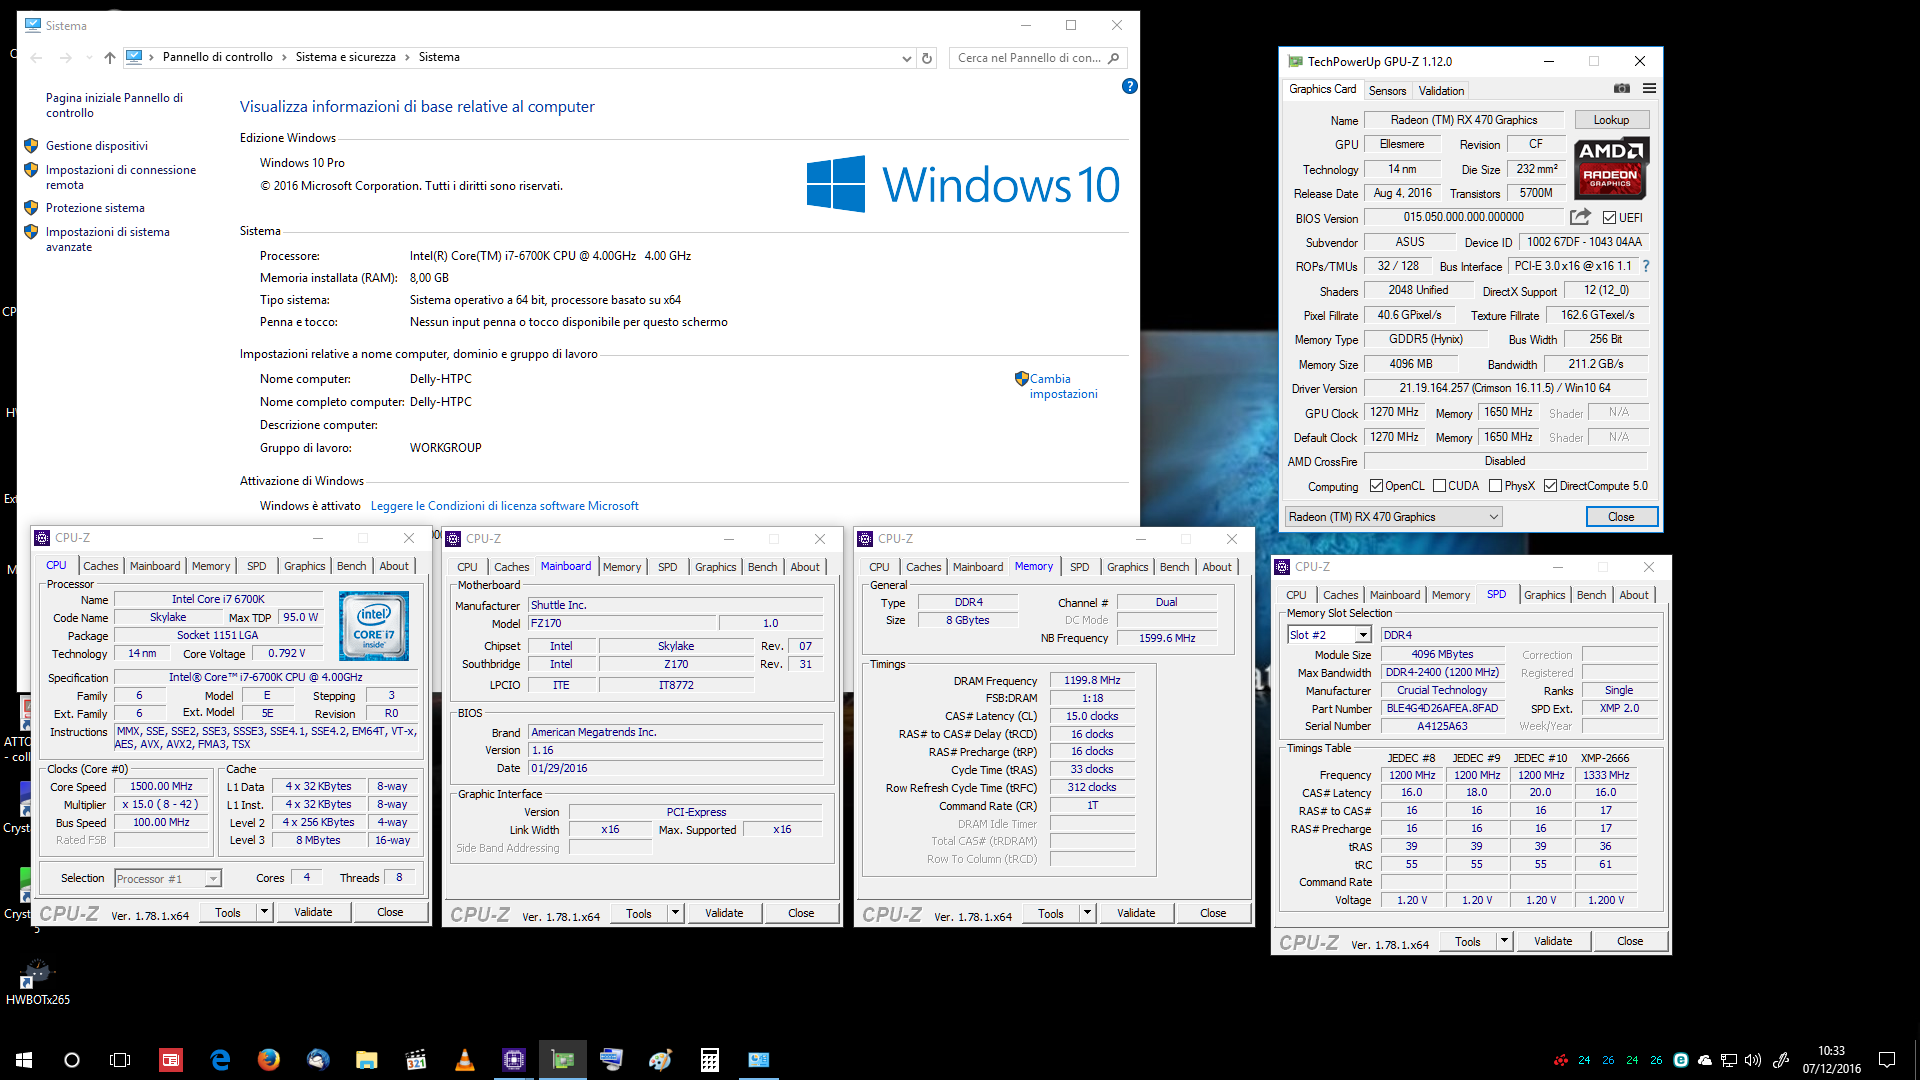
Task: Expand Tools arrow in CPU-Z SPD window
Action: point(1504,941)
